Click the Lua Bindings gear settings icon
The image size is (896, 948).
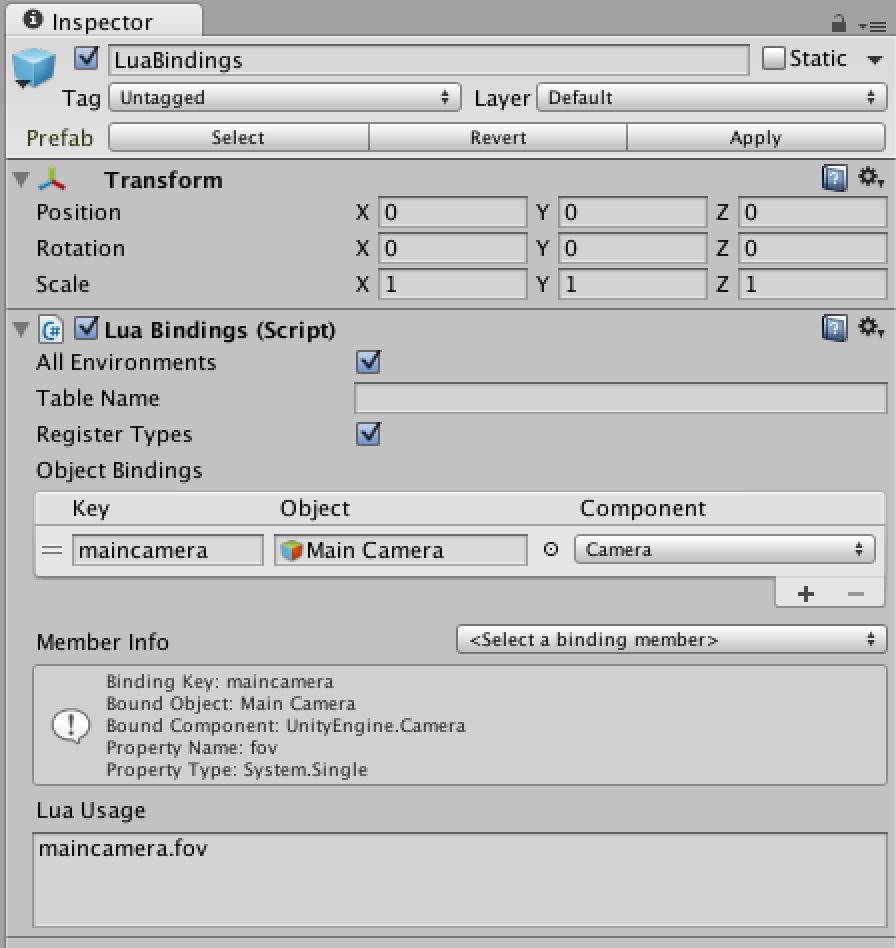pyautogui.click(x=868, y=327)
